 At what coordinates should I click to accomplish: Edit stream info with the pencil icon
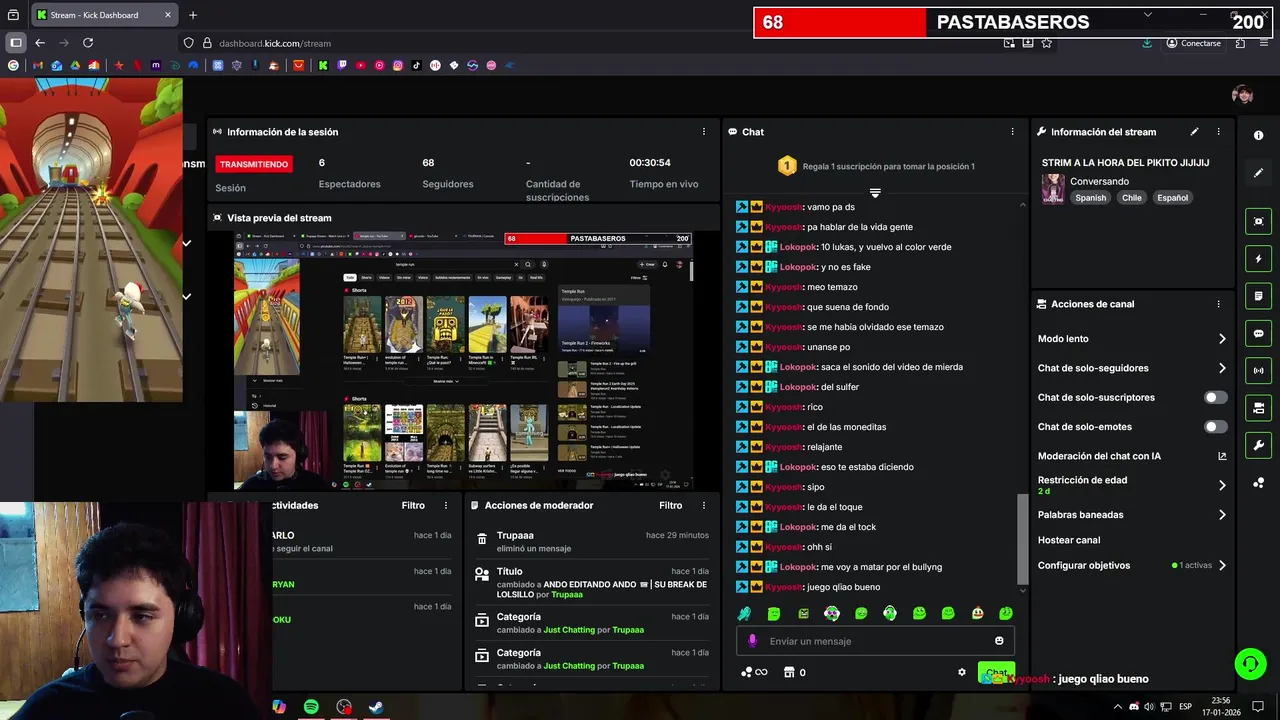click(x=1194, y=132)
